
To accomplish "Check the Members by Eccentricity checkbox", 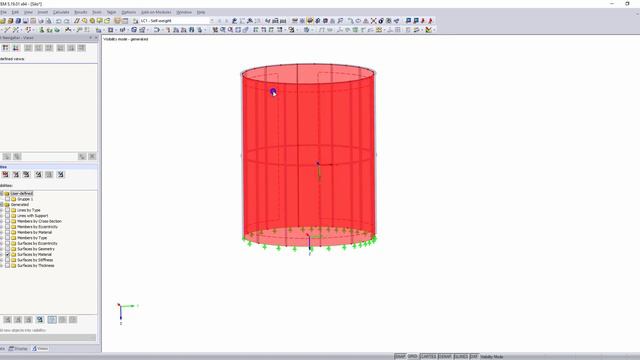I will coord(7,227).
